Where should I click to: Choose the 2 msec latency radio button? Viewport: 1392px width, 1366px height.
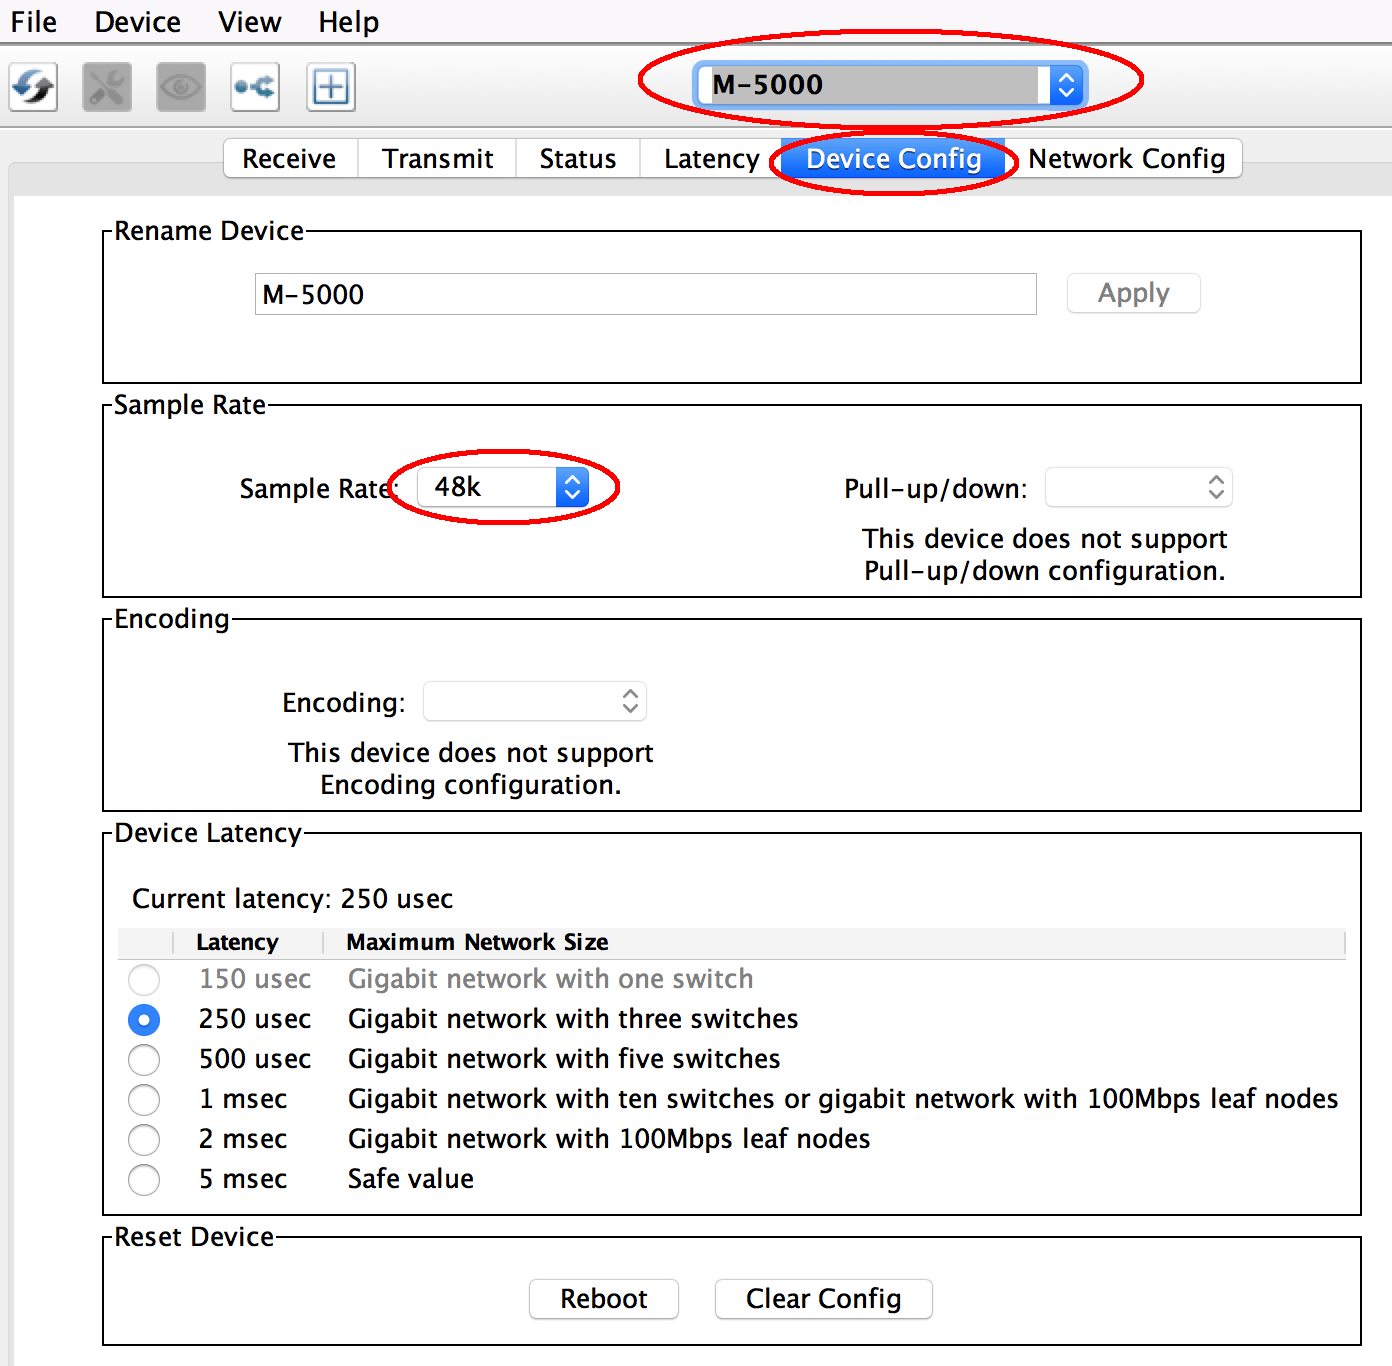(x=144, y=1139)
